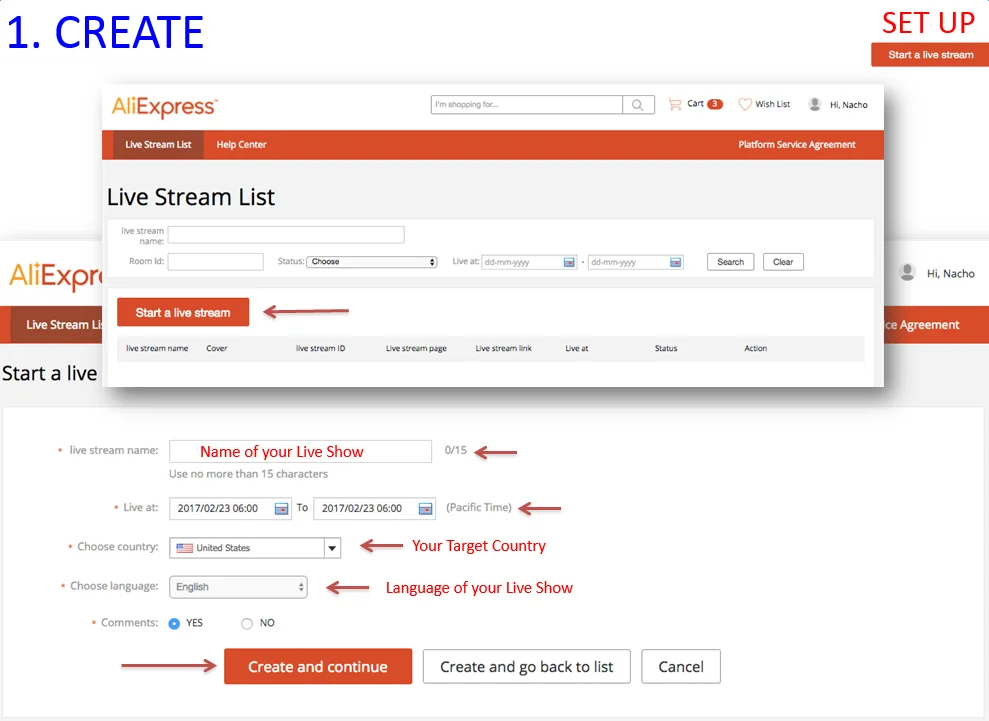This screenshot has height=721, width=989.
Task: Click the start date field 2017/02/23 06:00
Action: click(230, 508)
